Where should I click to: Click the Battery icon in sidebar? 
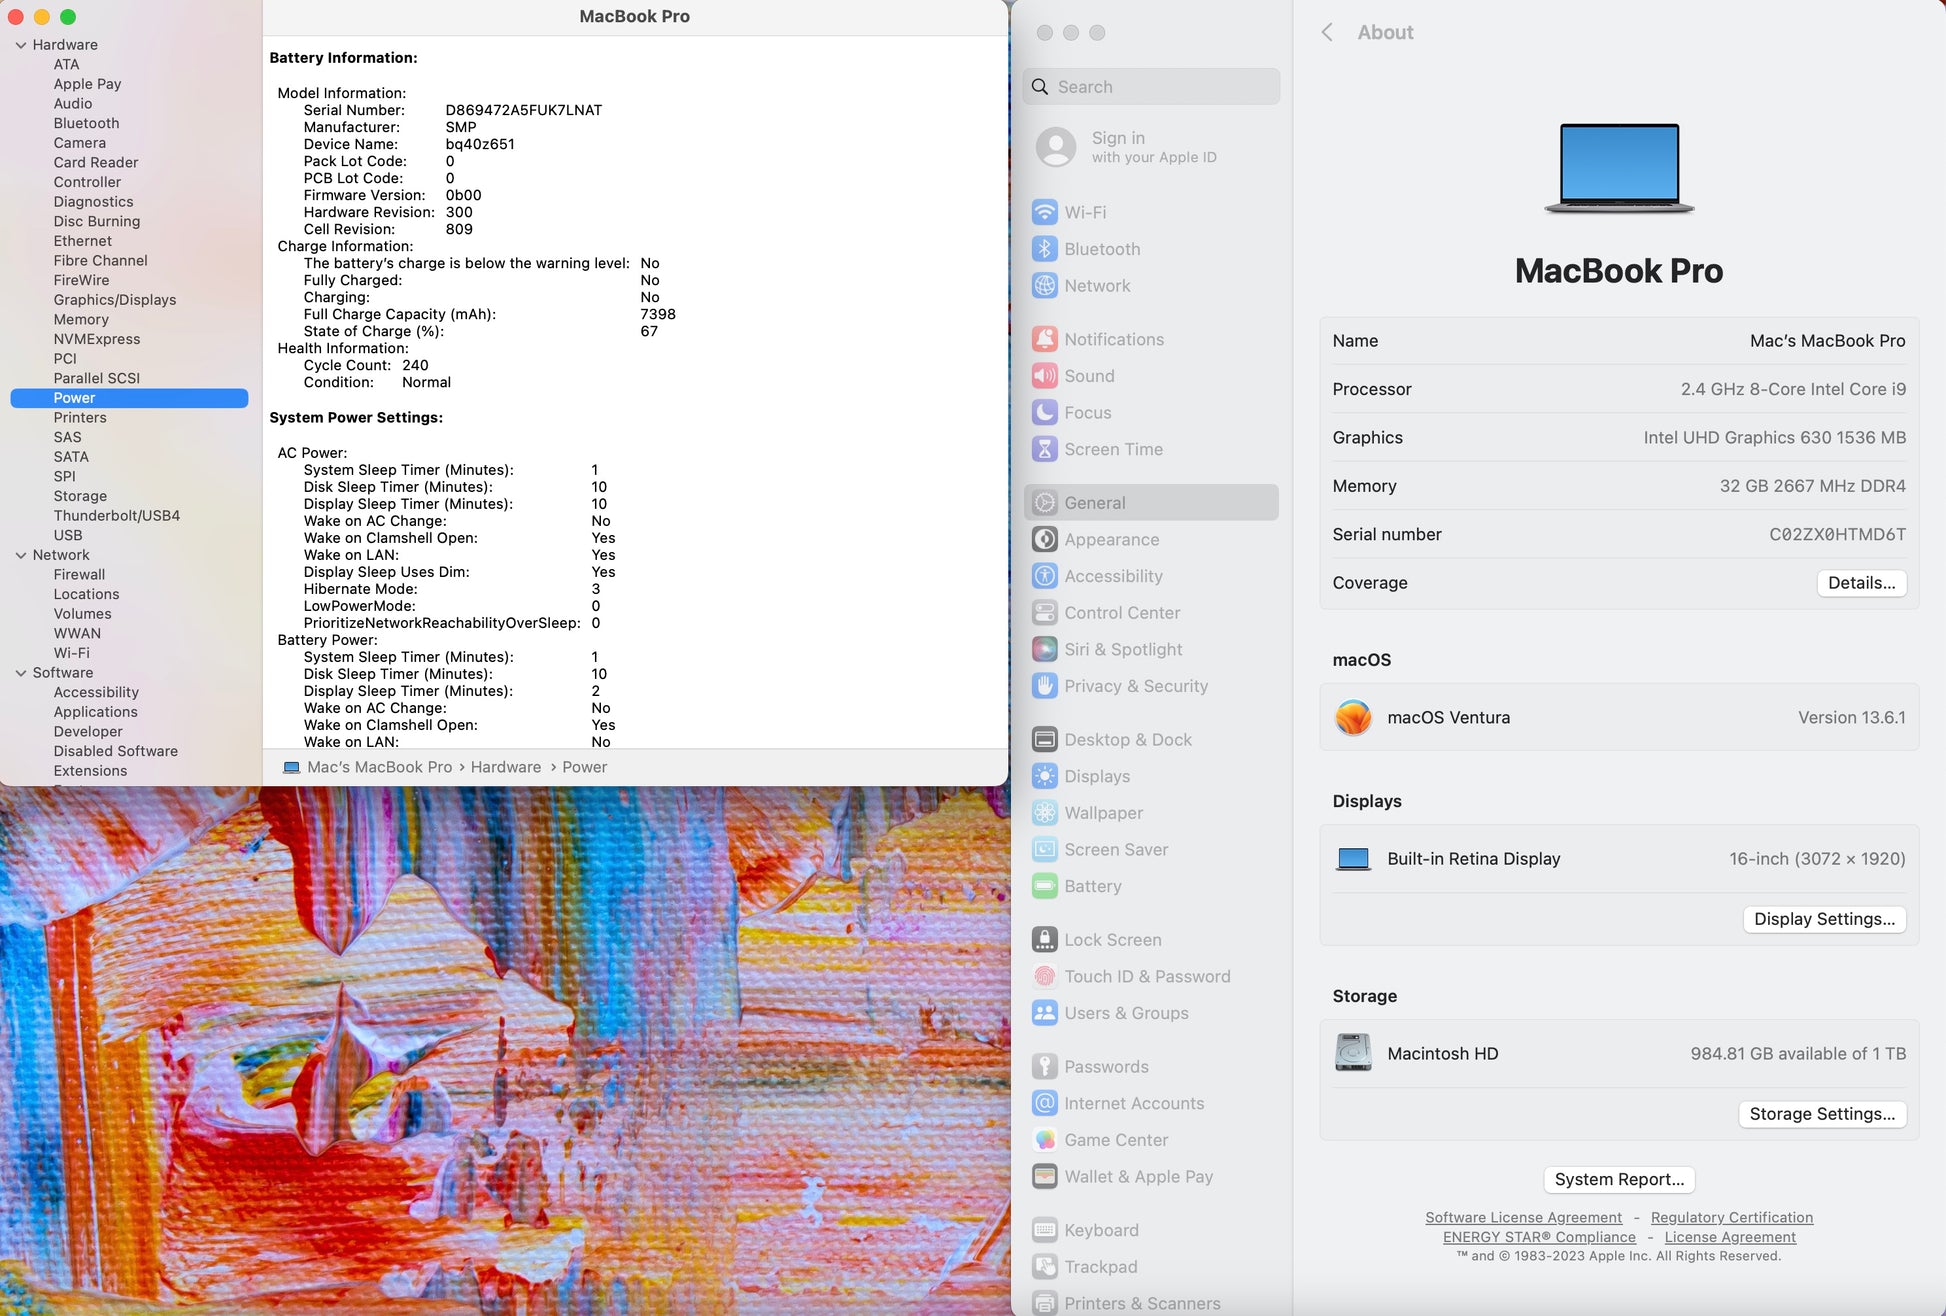1044,886
